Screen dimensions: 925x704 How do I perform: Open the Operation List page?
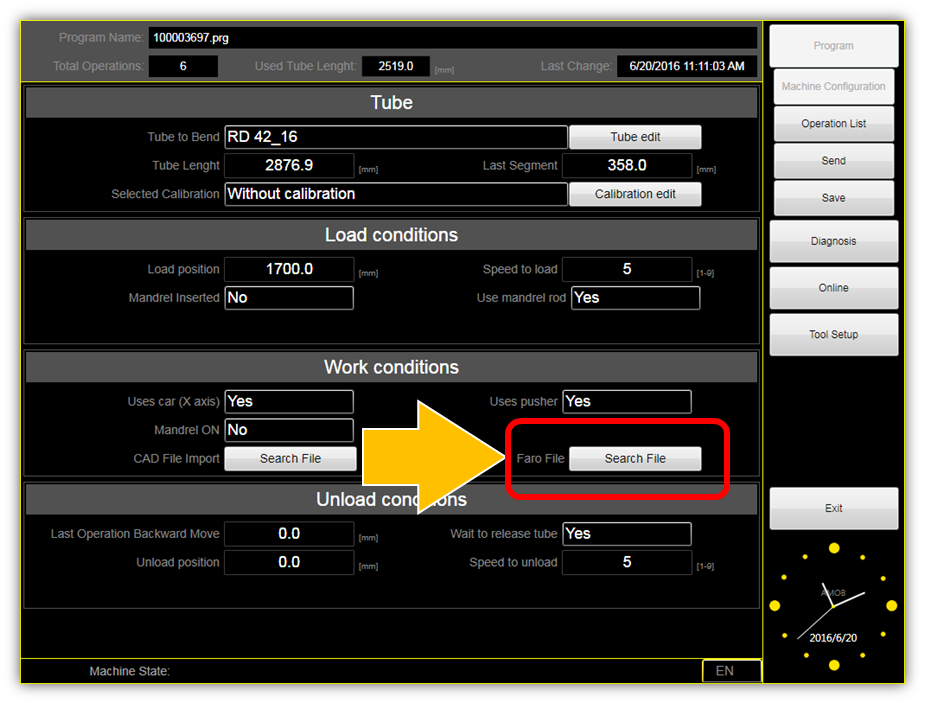point(833,124)
